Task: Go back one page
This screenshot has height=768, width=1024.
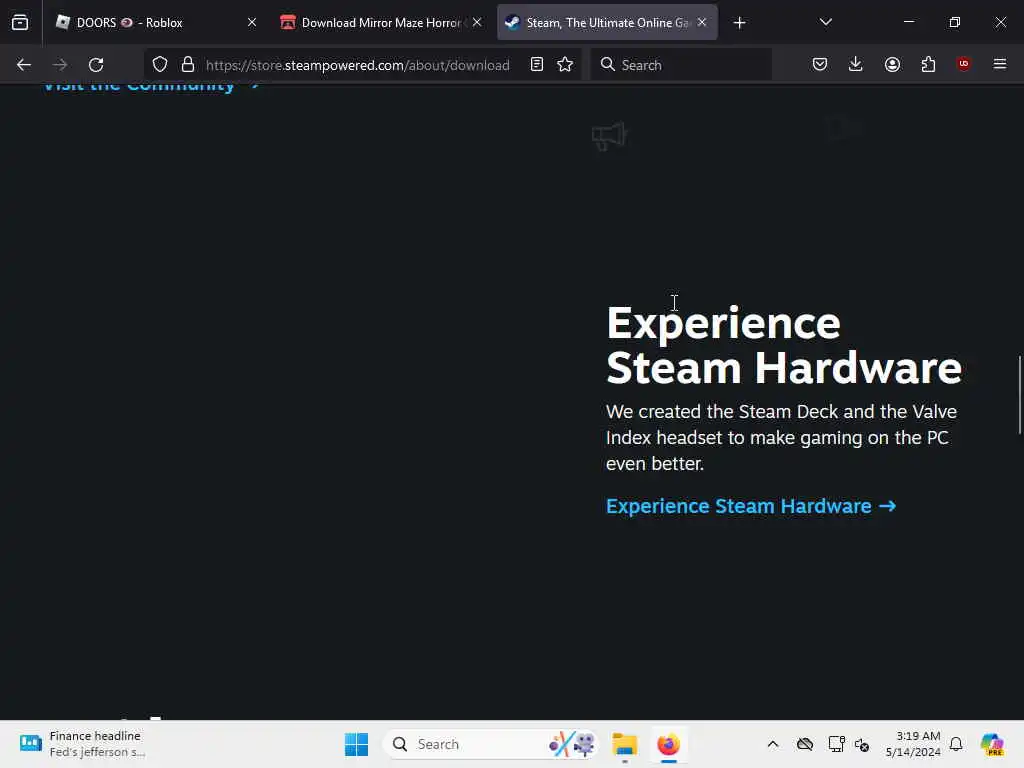Action: click(x=24, y=65)
